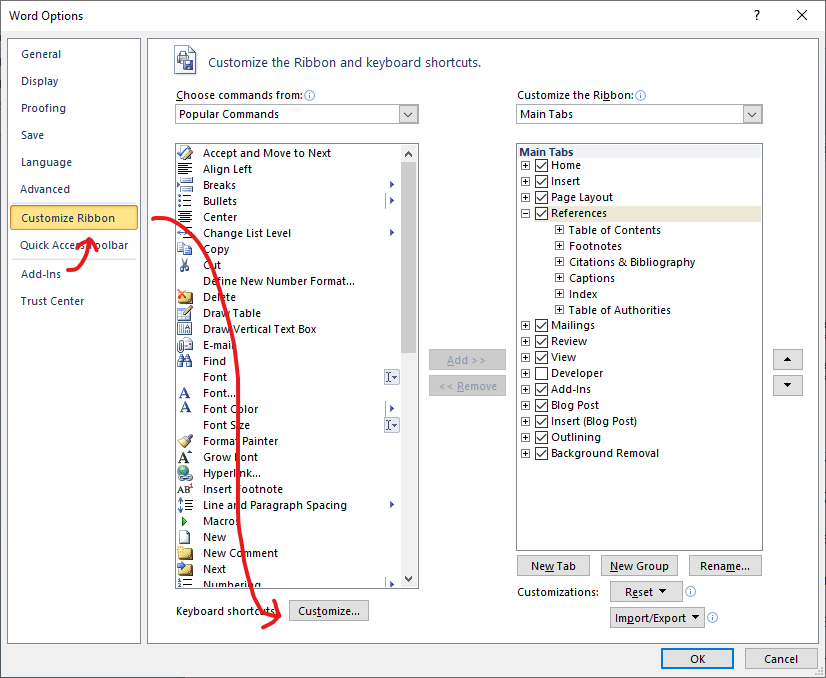Image resolution: width=826 pixels, height=678 pixels.
Task: Open the Advanced options category
Action: (x=45, y=189)
